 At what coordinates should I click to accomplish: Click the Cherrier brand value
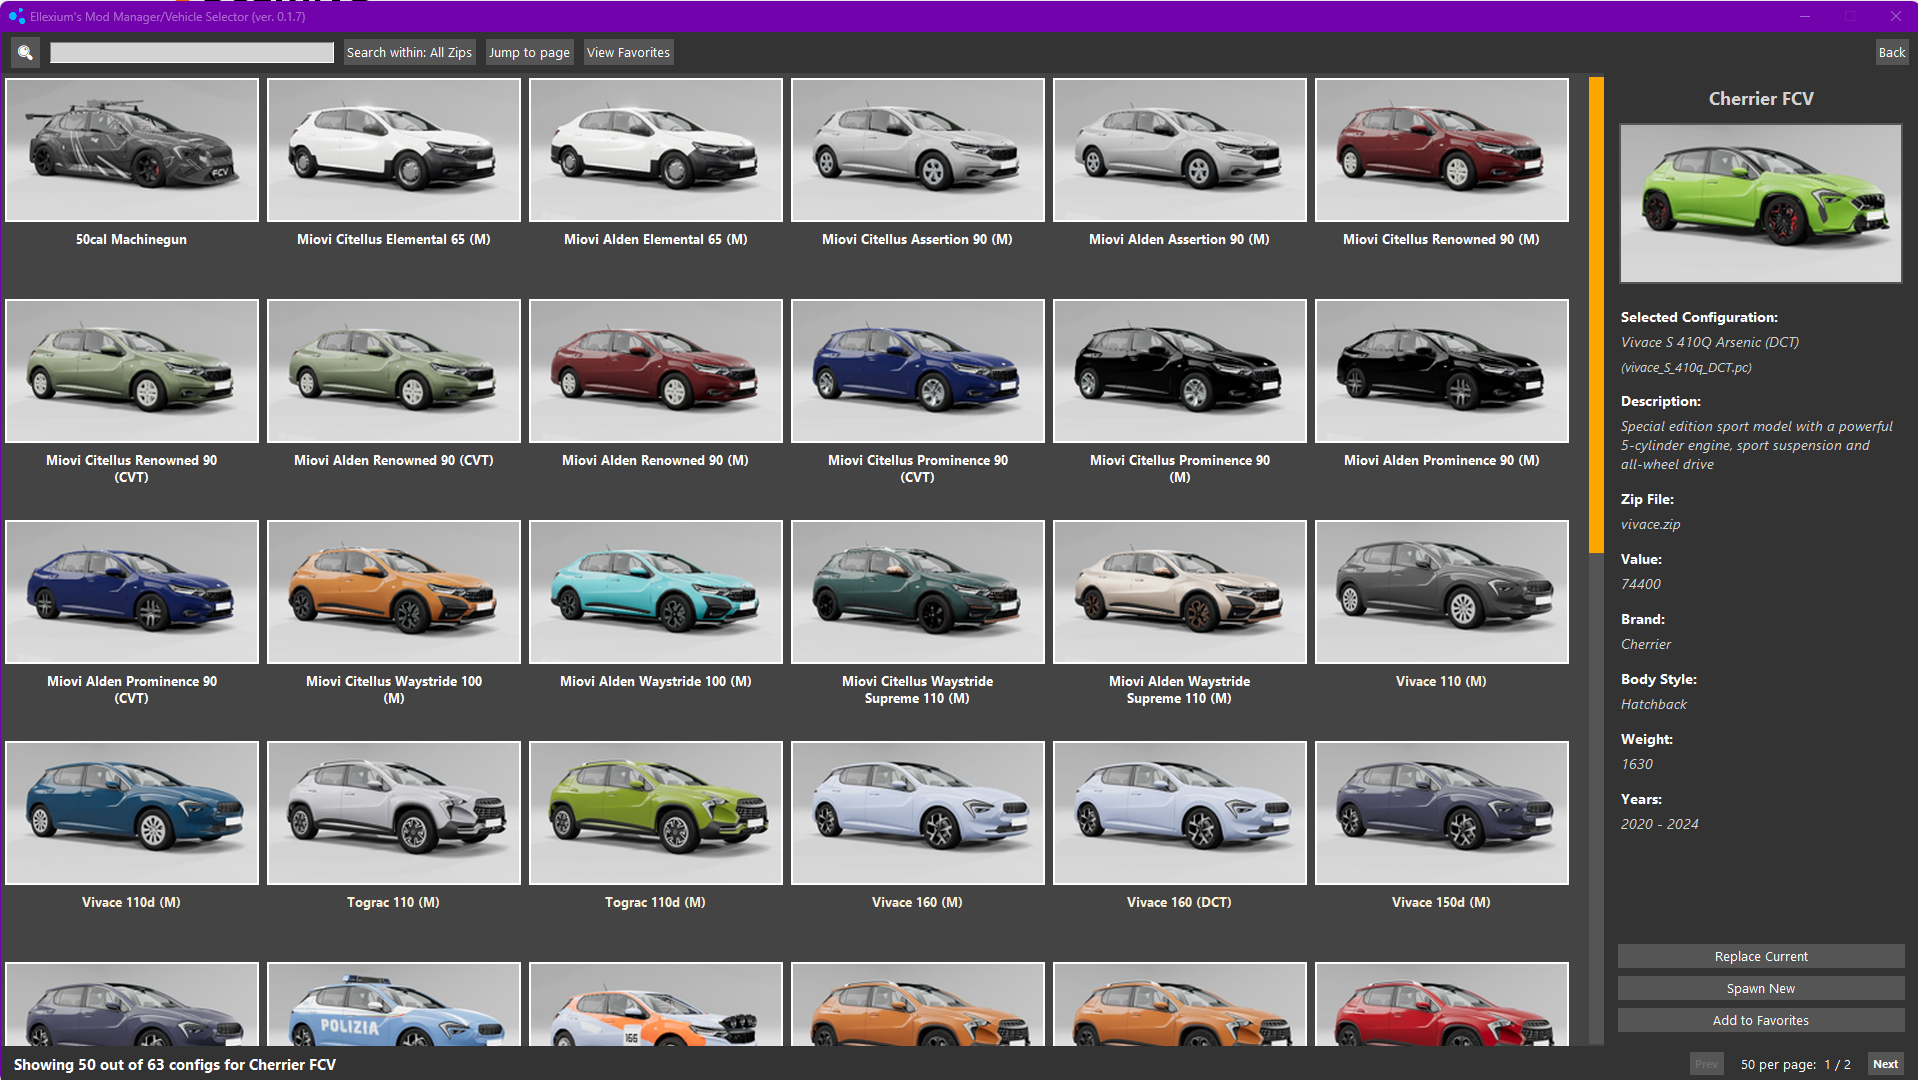1646,644
